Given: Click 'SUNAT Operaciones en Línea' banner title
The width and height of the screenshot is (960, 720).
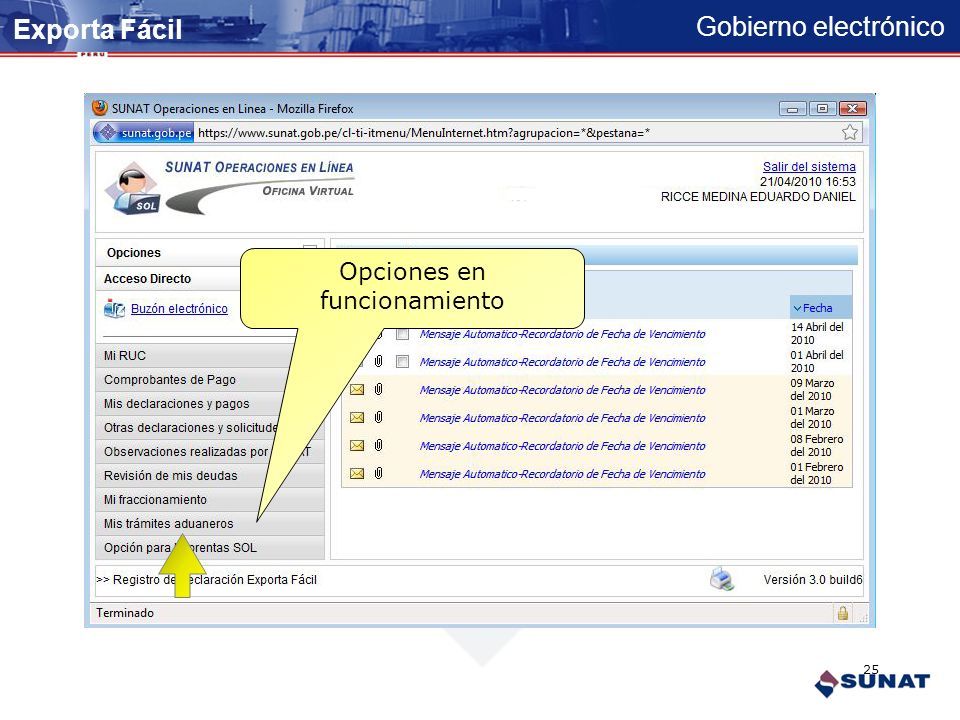Looking at the screenshot, I should [259, 167].
